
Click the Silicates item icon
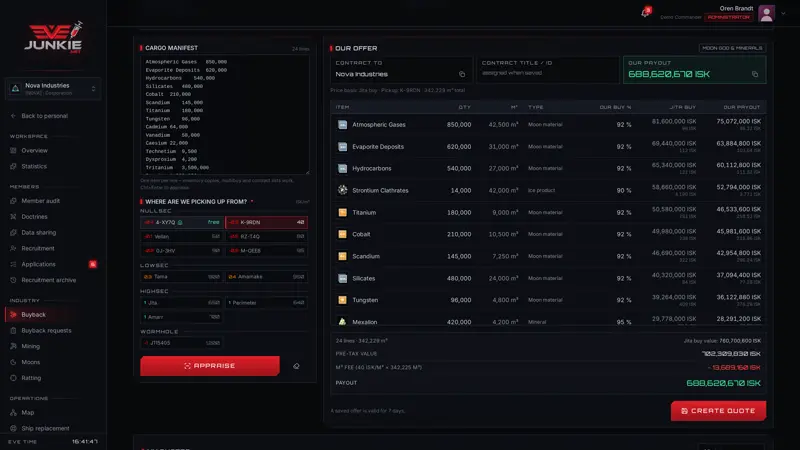coord(342,278)
